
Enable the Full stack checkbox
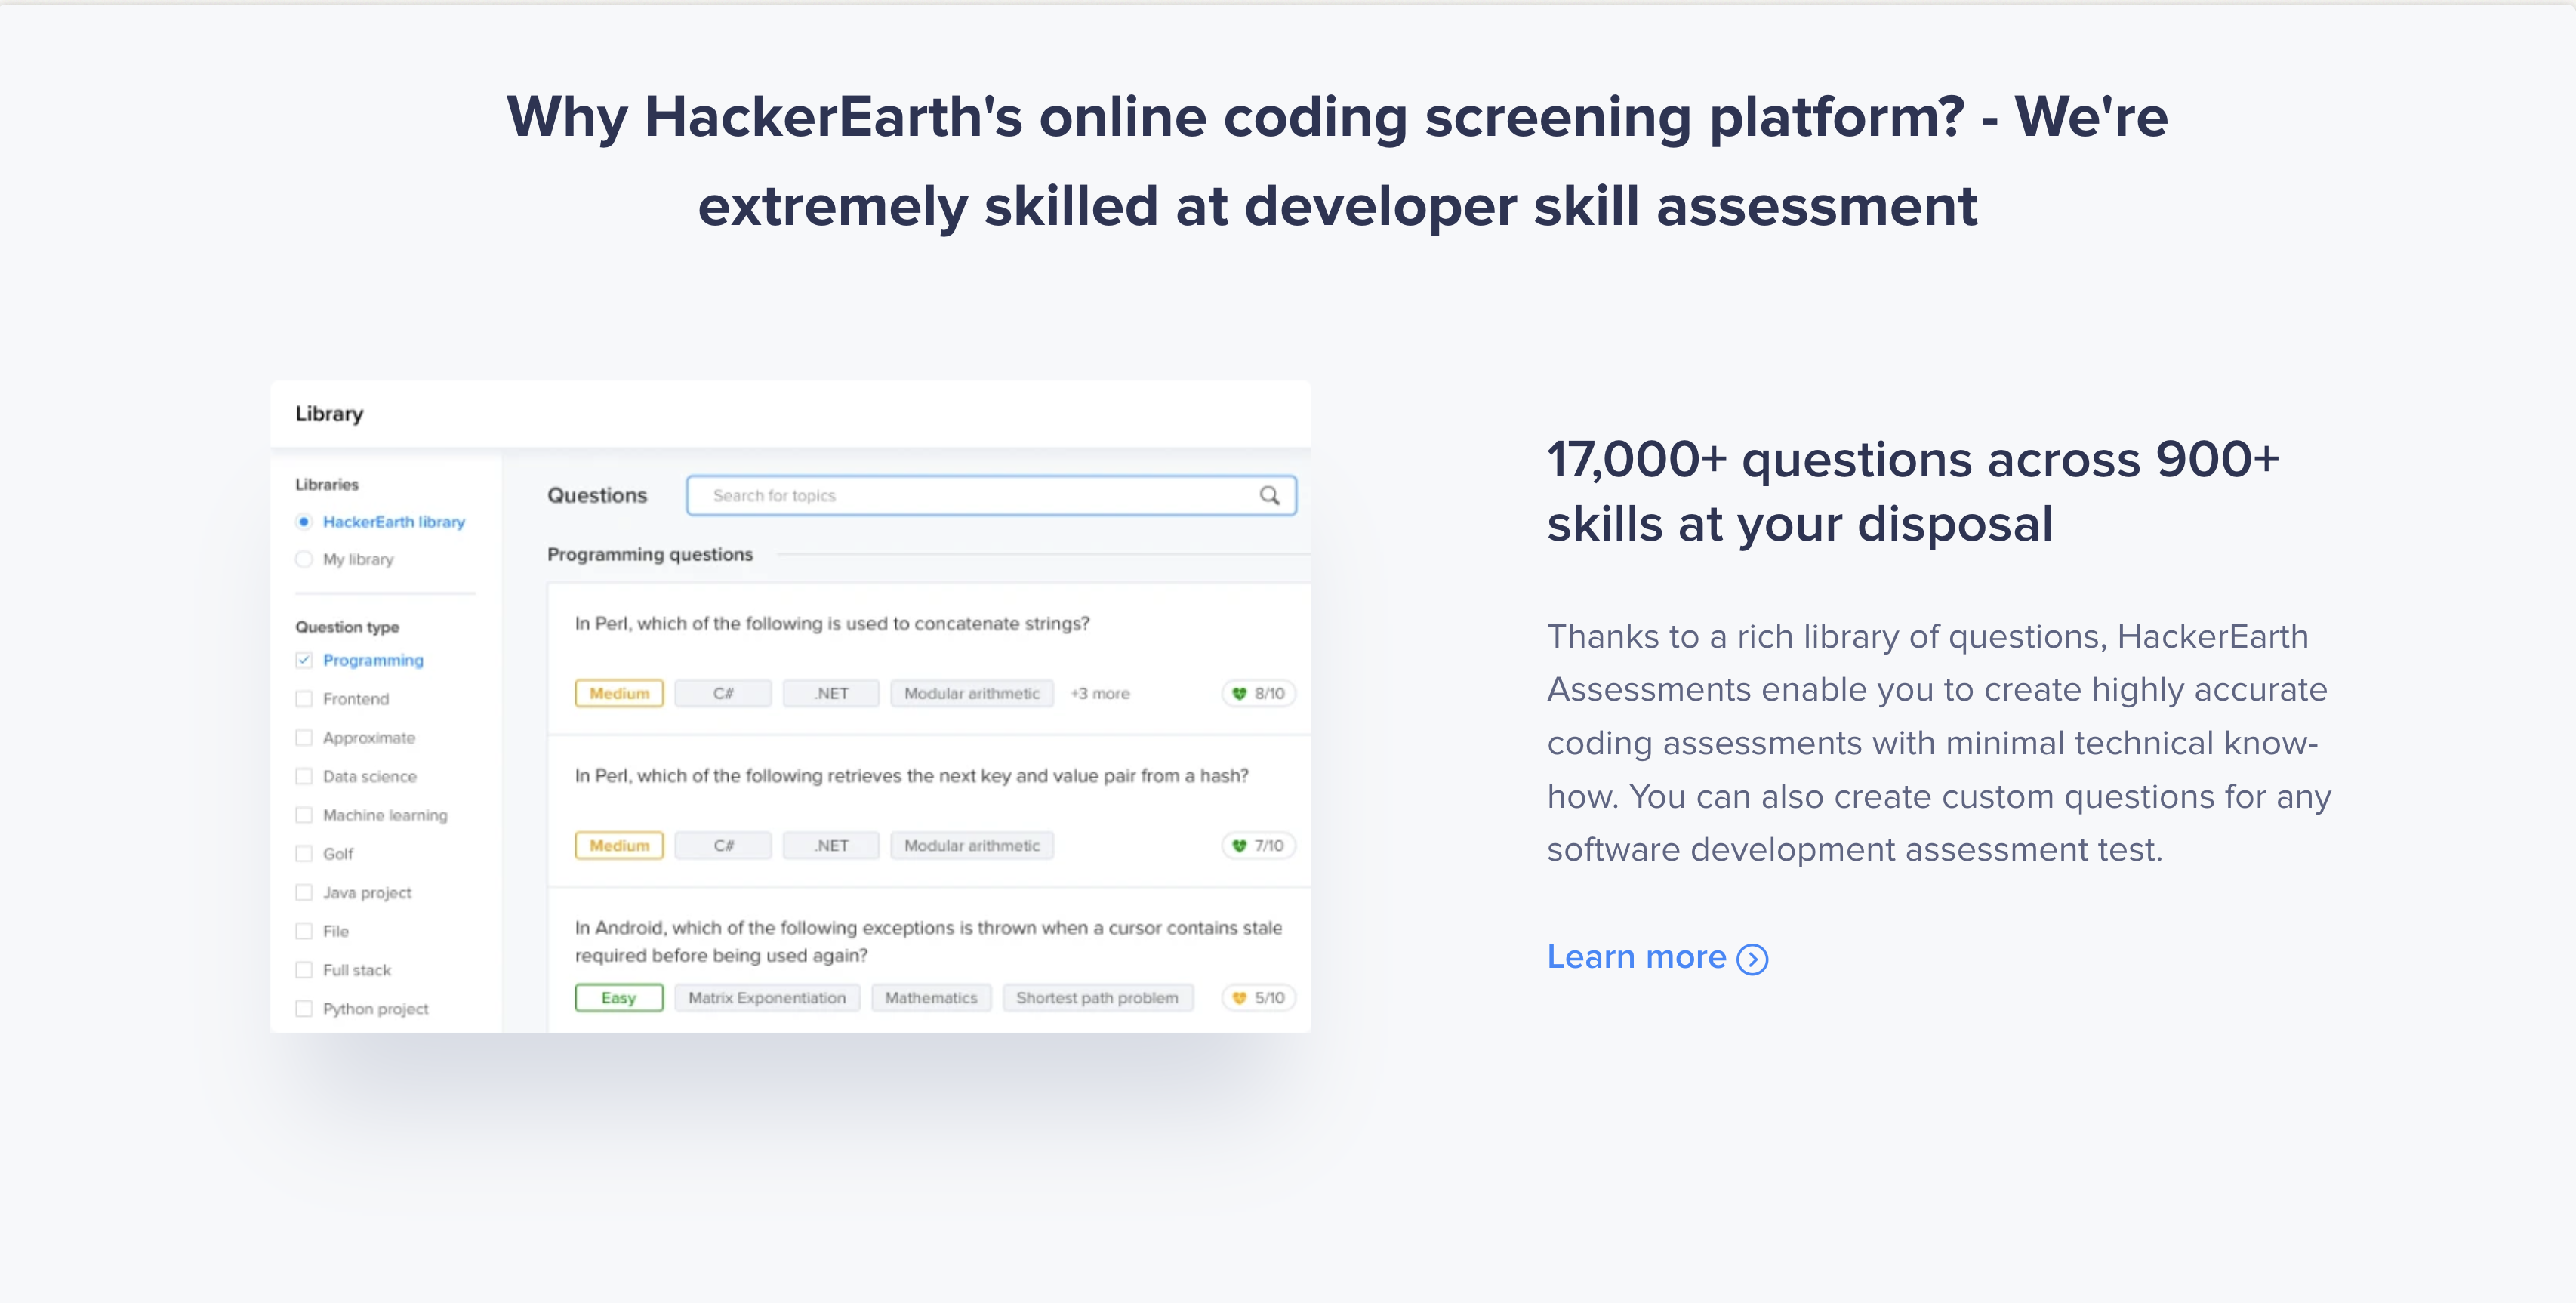[x=304, y=970]
